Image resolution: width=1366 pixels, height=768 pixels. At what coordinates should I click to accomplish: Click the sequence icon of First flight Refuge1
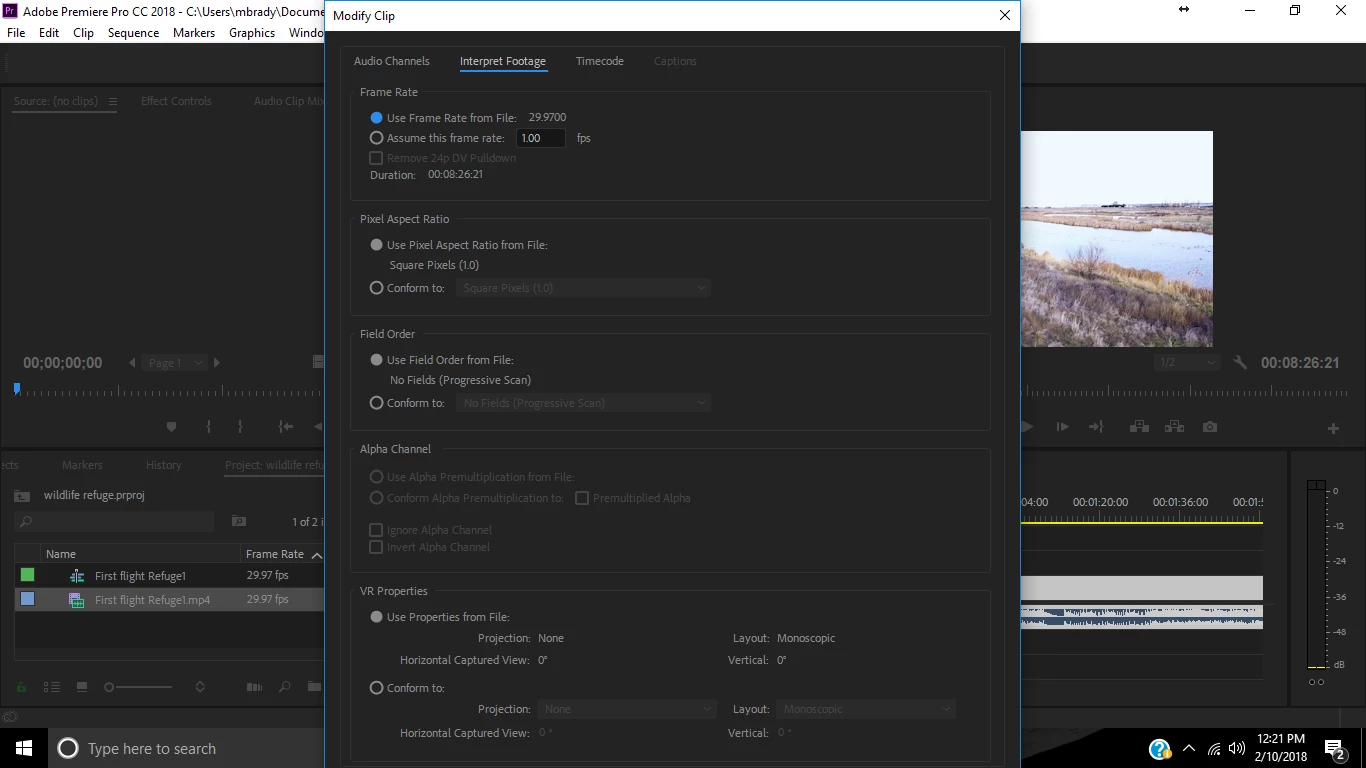click(77, 576)
